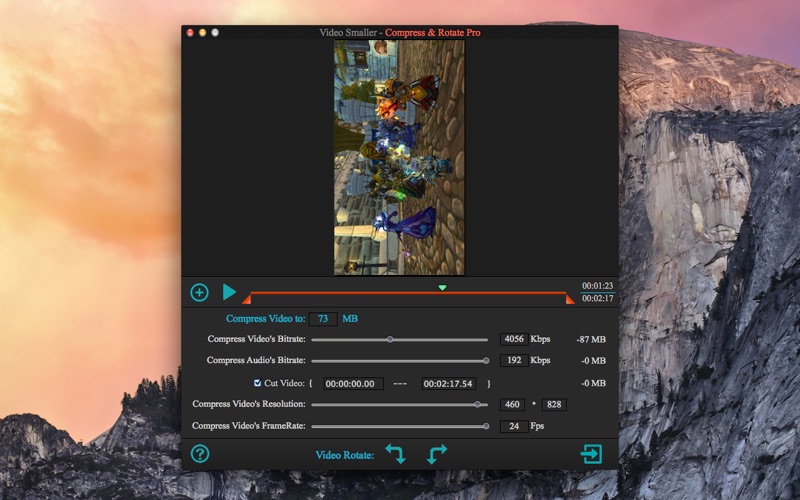This screenshot has width=800, height=500.
Task: Rotate video clockwise with right arrow
Action: (437, 454)
